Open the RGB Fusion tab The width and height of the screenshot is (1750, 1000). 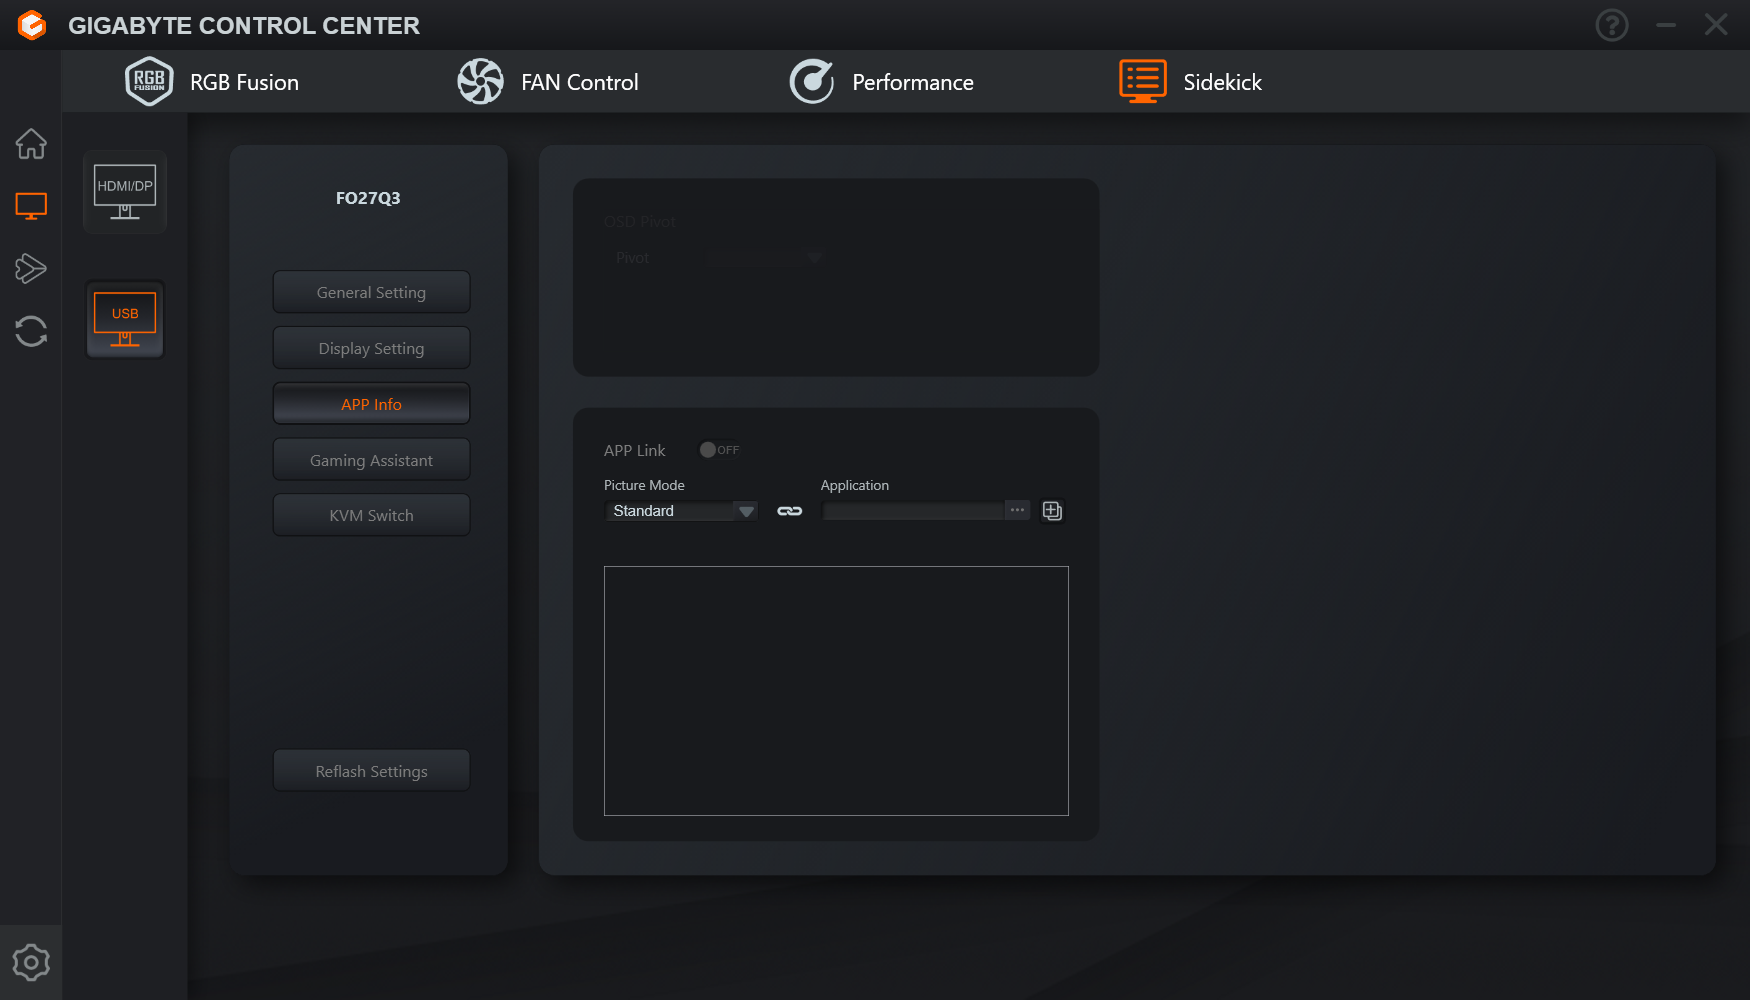pyautogui.click(x=212, y=82)
